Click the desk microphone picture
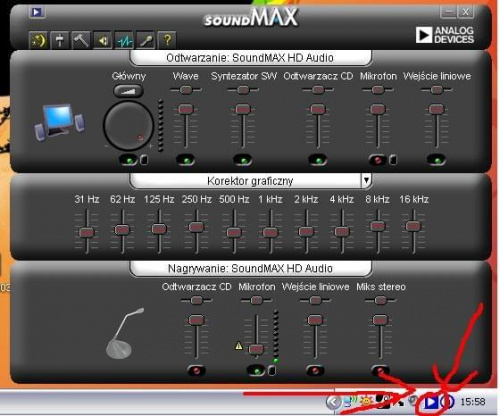Screen dimensions: 500x416 [124, 334]
